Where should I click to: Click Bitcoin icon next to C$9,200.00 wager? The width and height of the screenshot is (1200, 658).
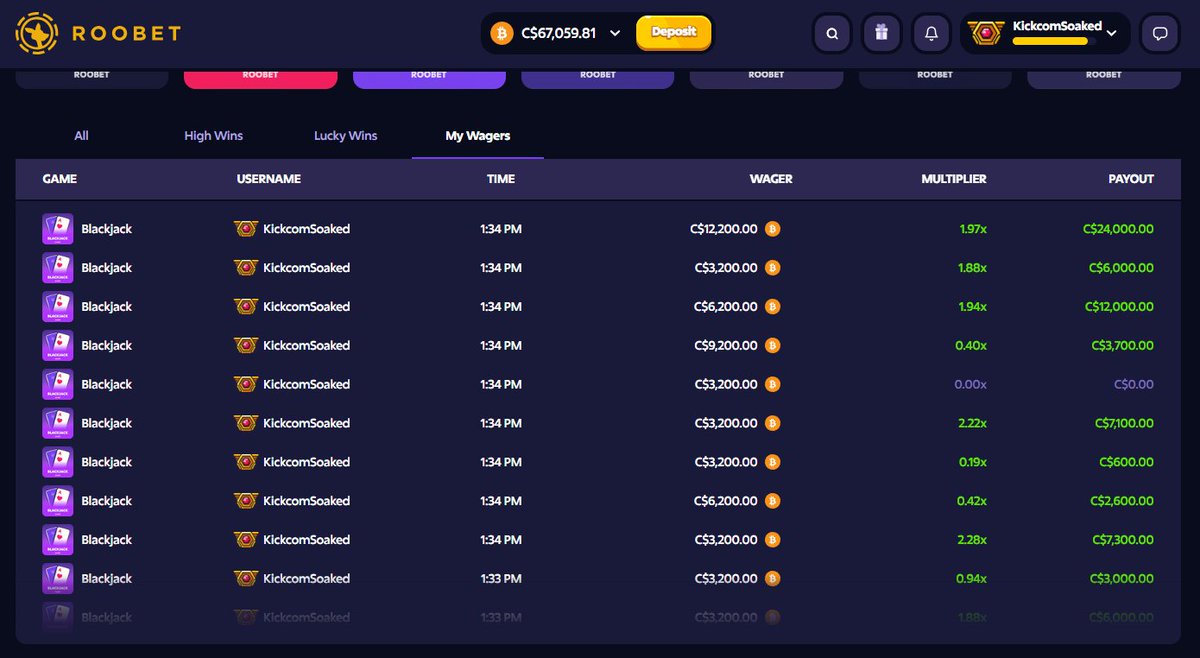tap(772, 346)
